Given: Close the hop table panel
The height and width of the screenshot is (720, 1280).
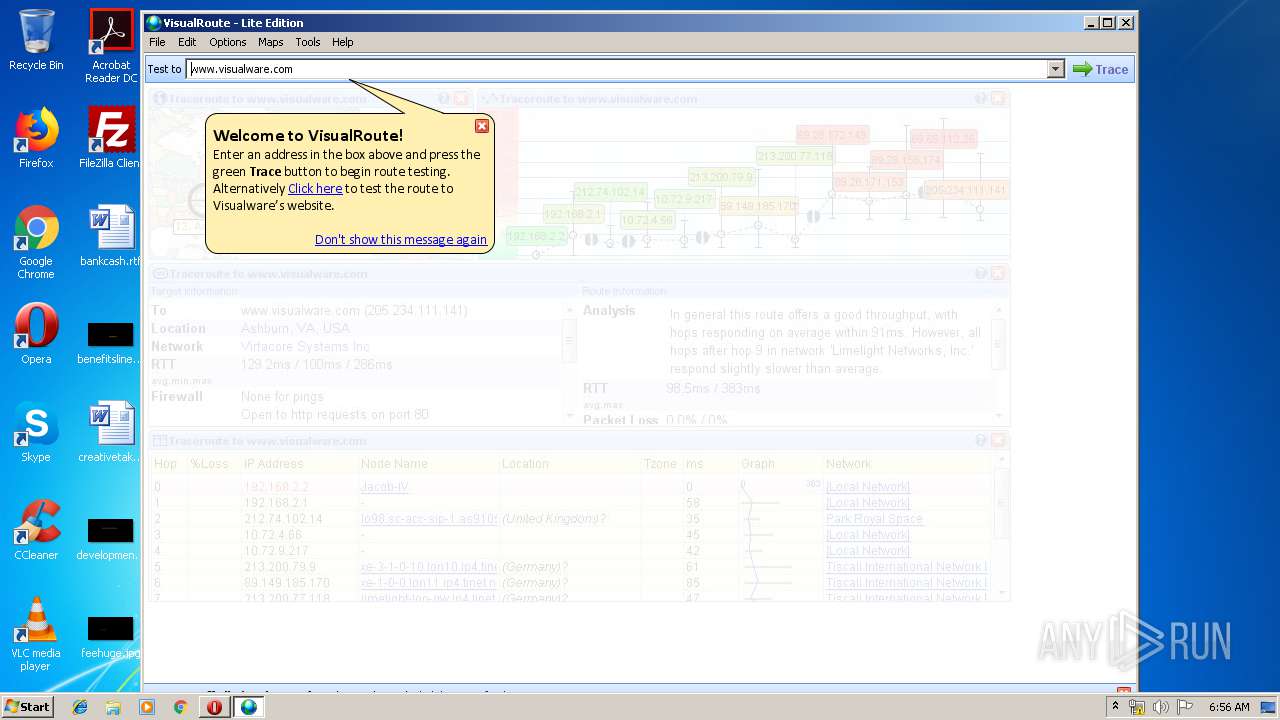Looking at the screenshot, I should point(998,440).
